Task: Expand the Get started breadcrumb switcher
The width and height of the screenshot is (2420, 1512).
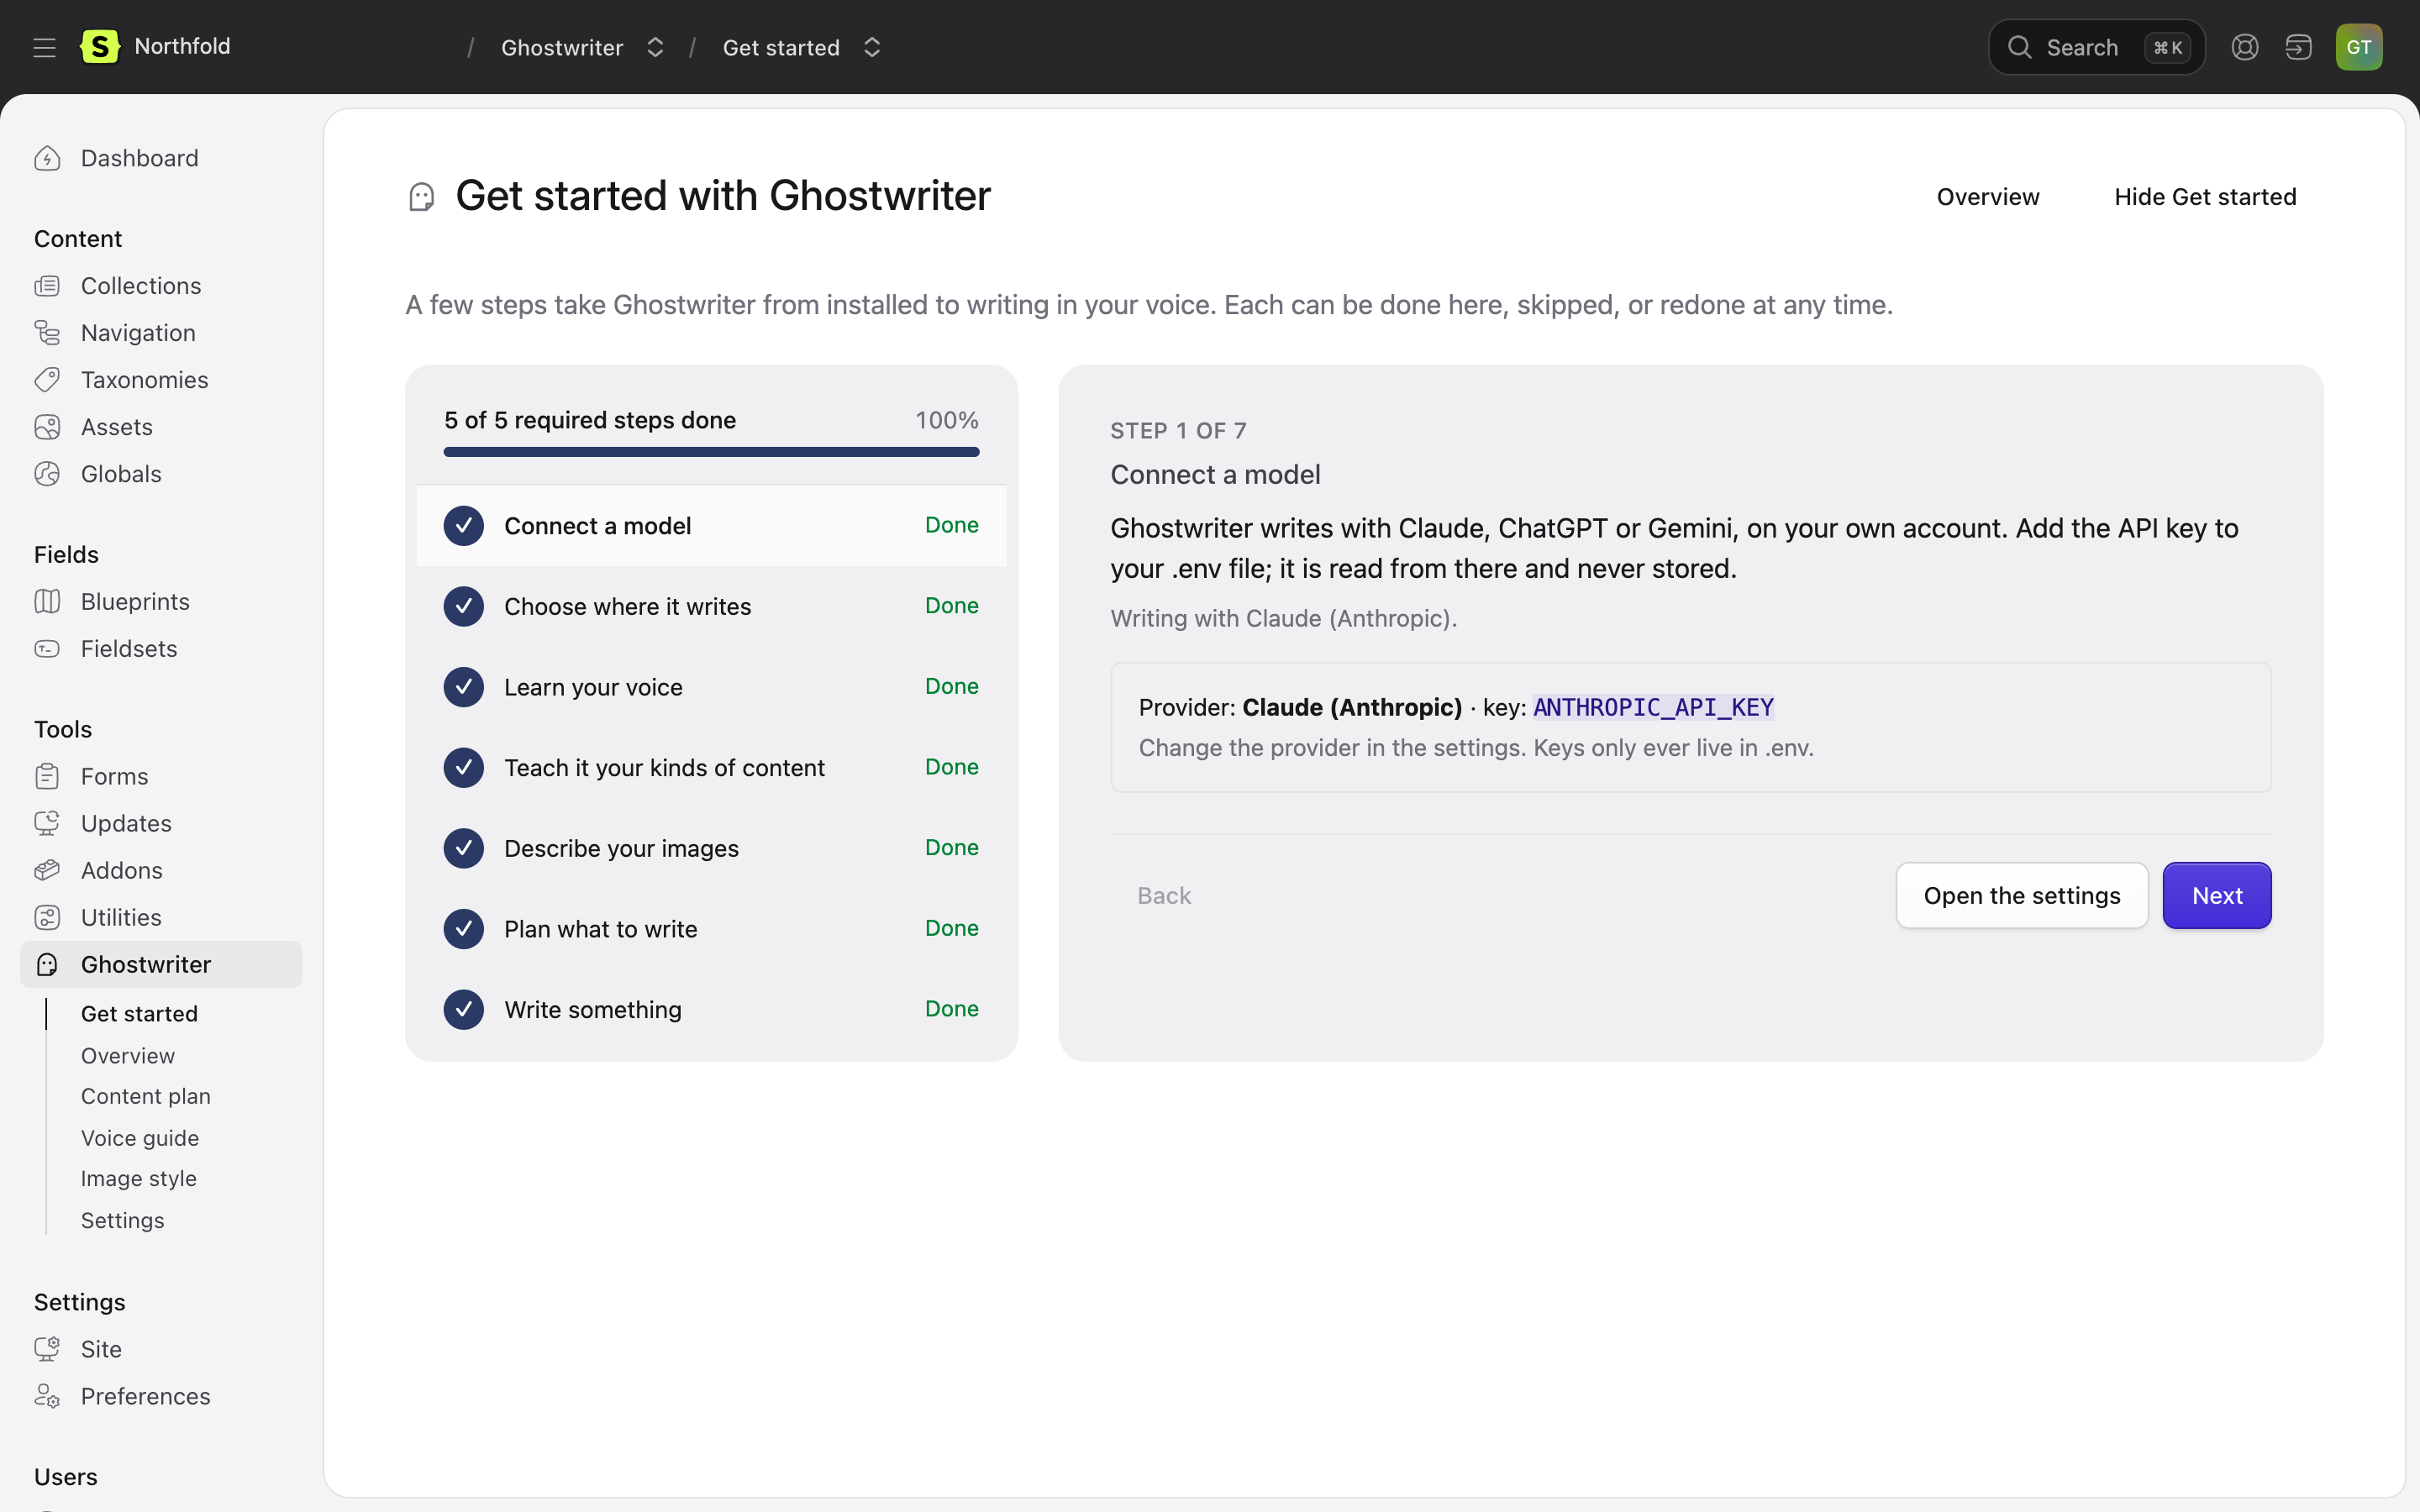Action: 872,47
